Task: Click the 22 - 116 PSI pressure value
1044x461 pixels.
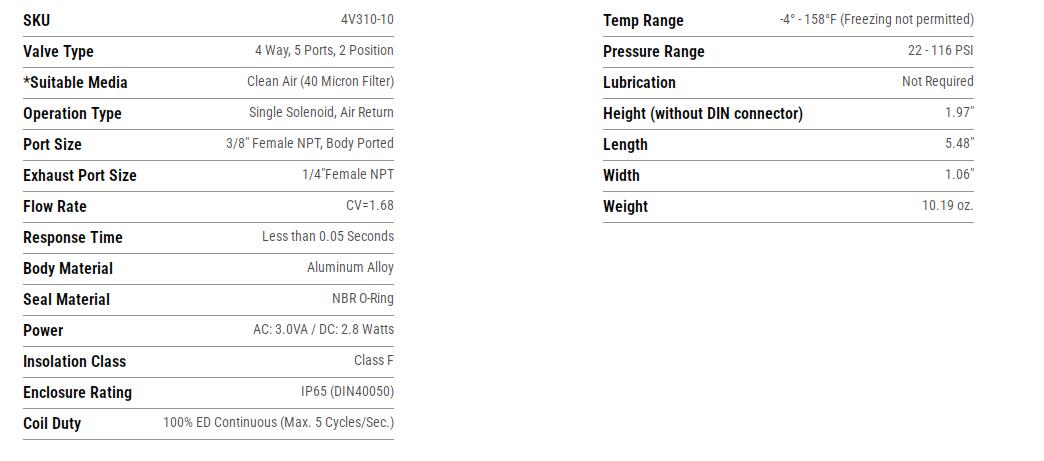Action: pos(940,51)
